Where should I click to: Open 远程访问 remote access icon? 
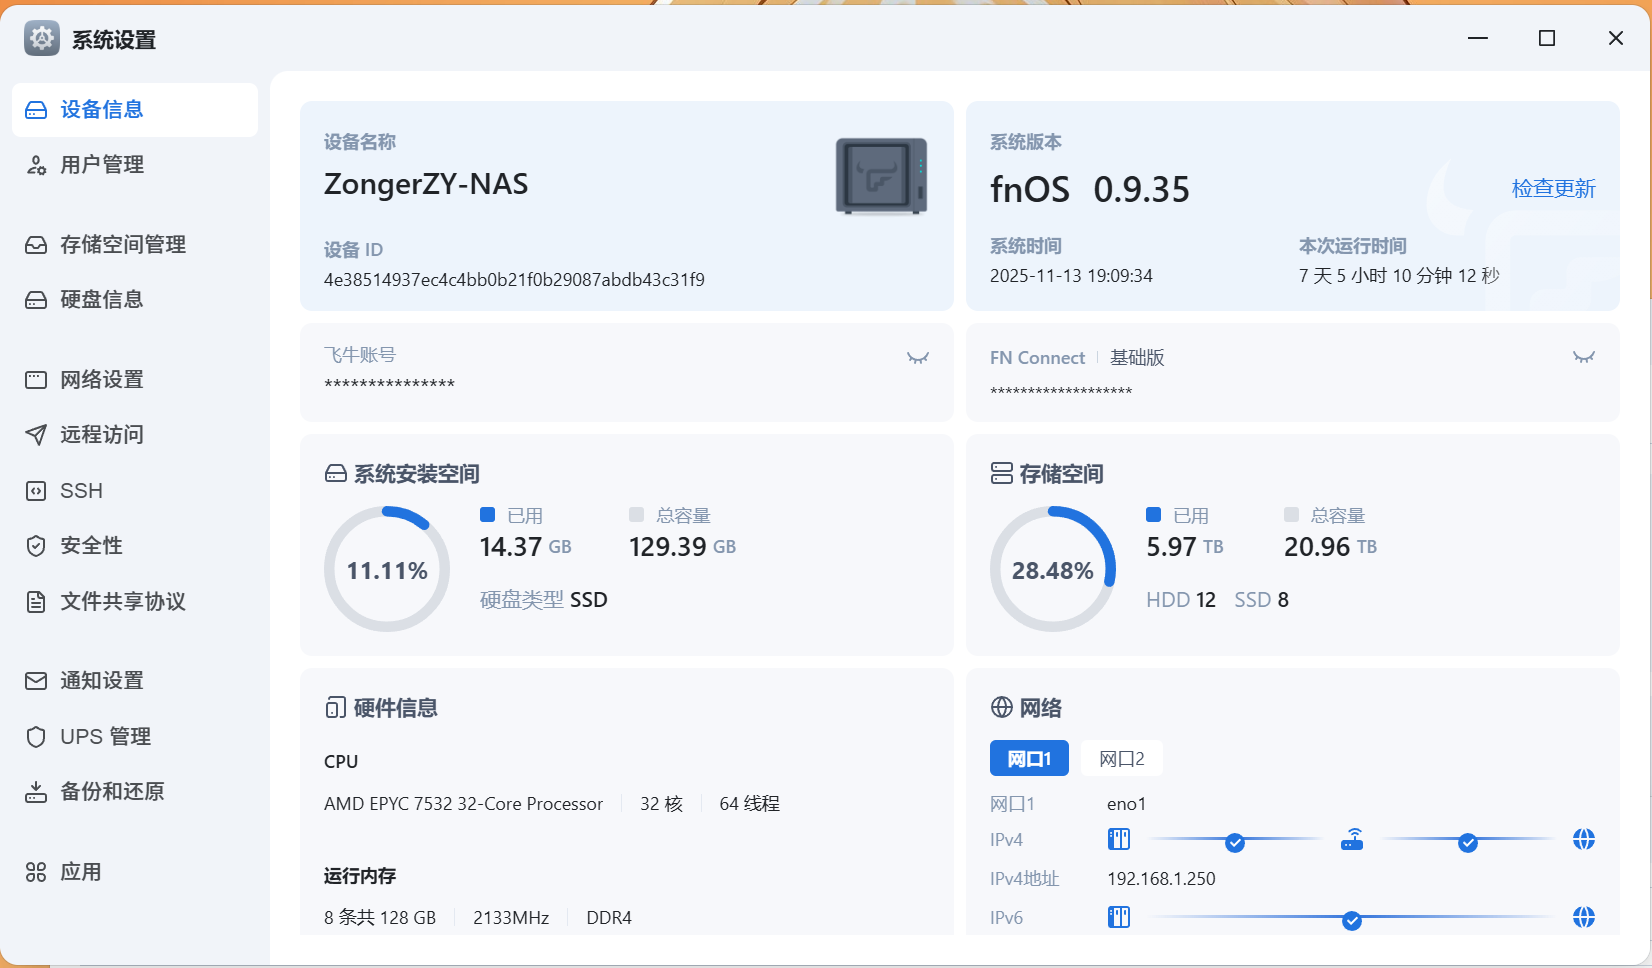36,434
